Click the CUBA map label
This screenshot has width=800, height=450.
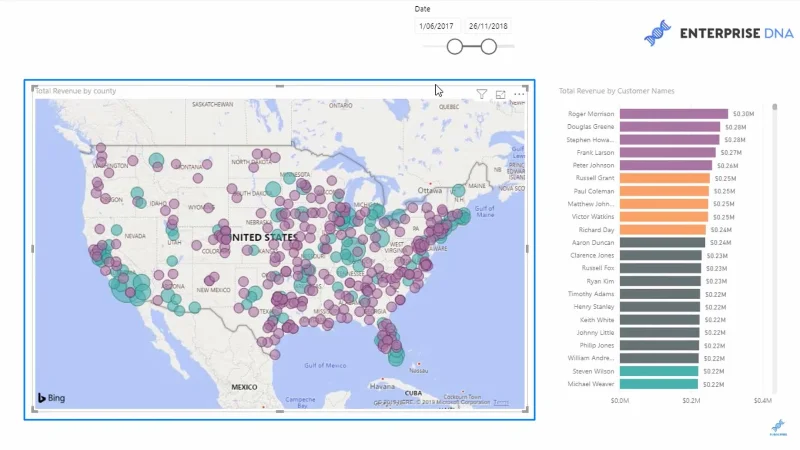(x=413, y=393)
